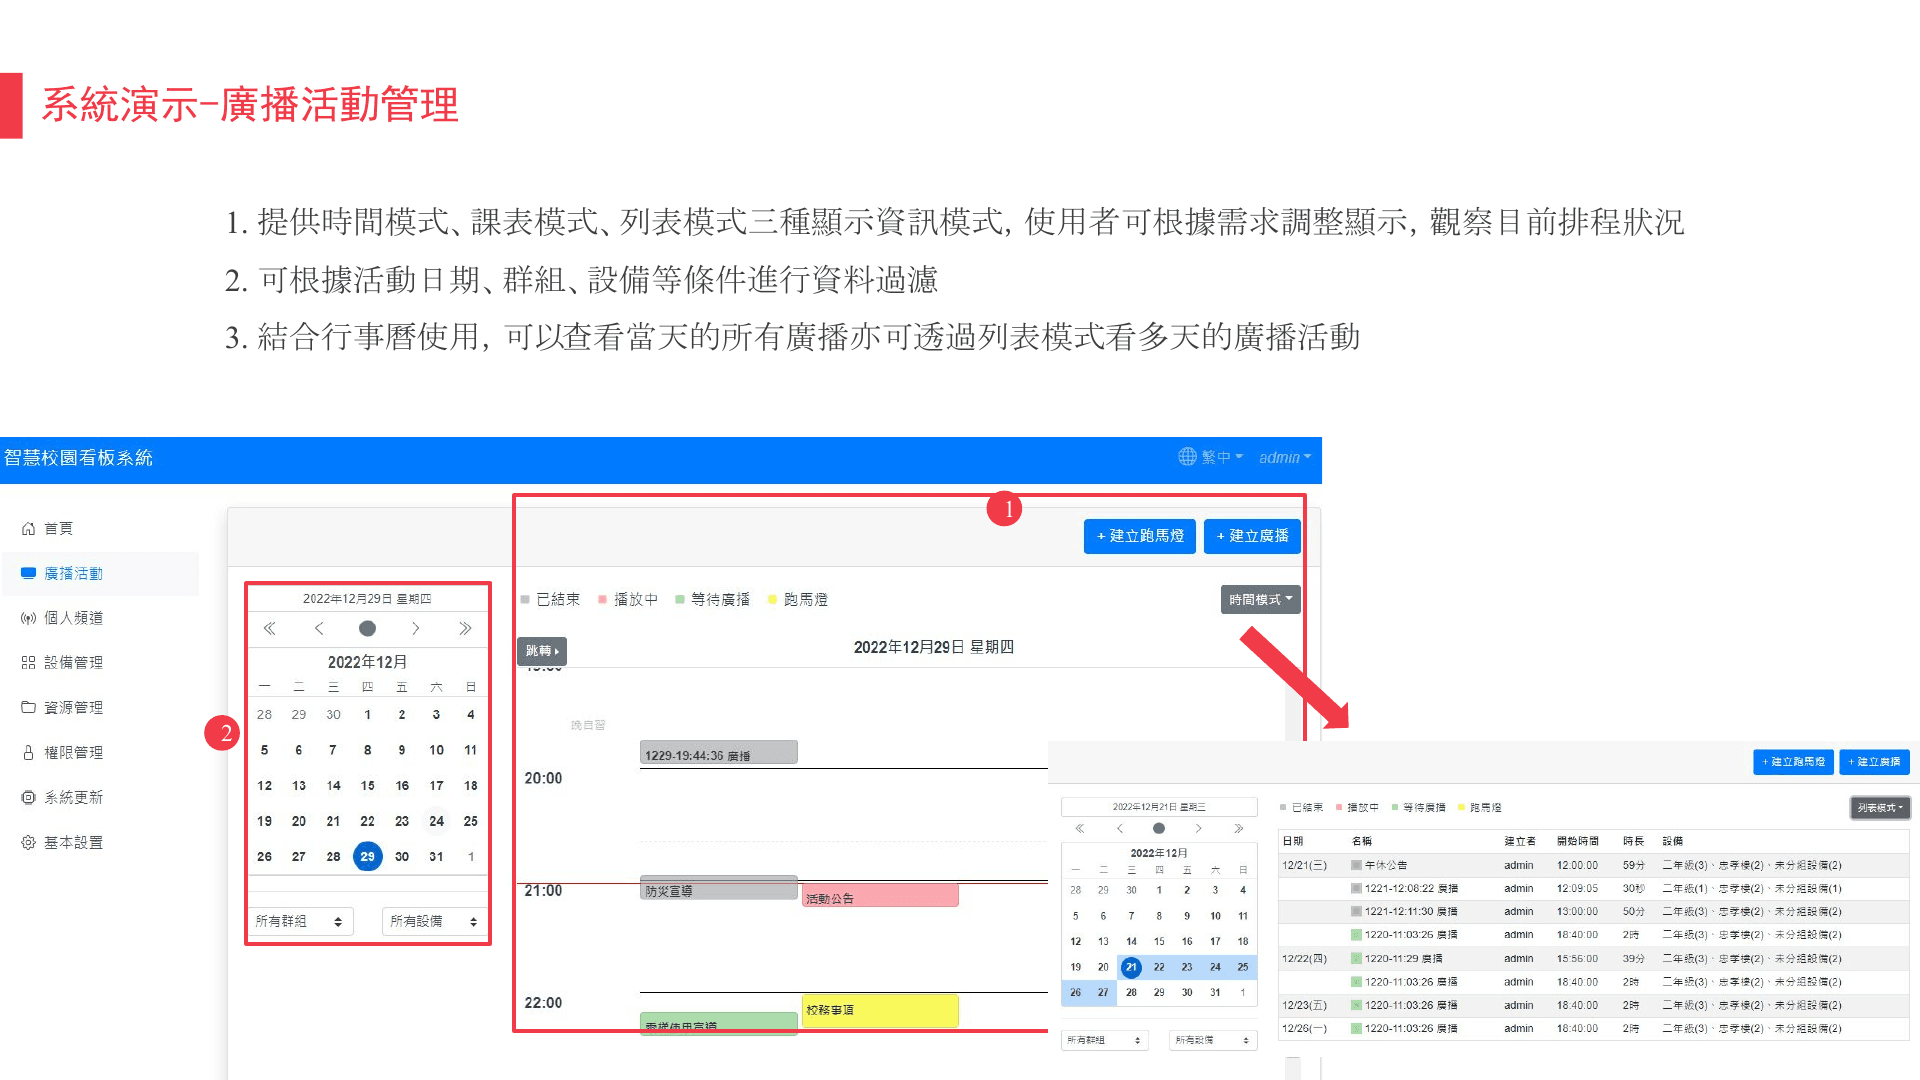
Task: Click the 防災宣導 event block
Action: [718, 888]
